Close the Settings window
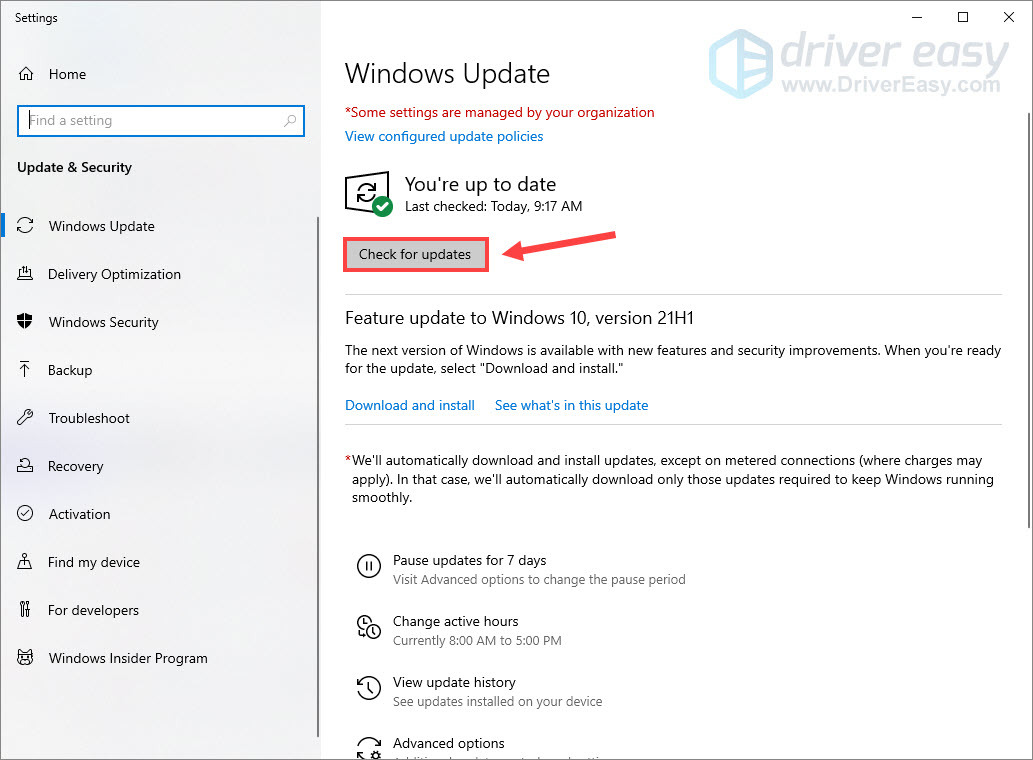This screenshot has height=760, width=1033. tap(1009, 17)
